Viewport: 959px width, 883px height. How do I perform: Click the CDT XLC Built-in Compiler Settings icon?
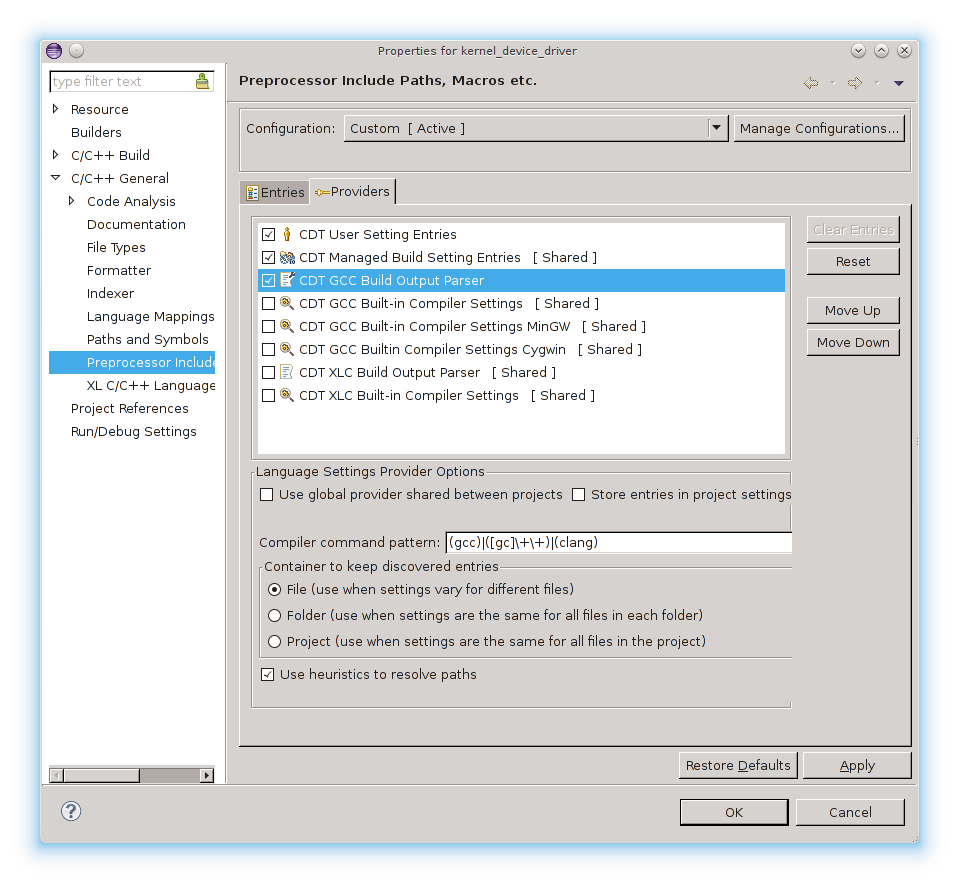[x=287, y=395]
